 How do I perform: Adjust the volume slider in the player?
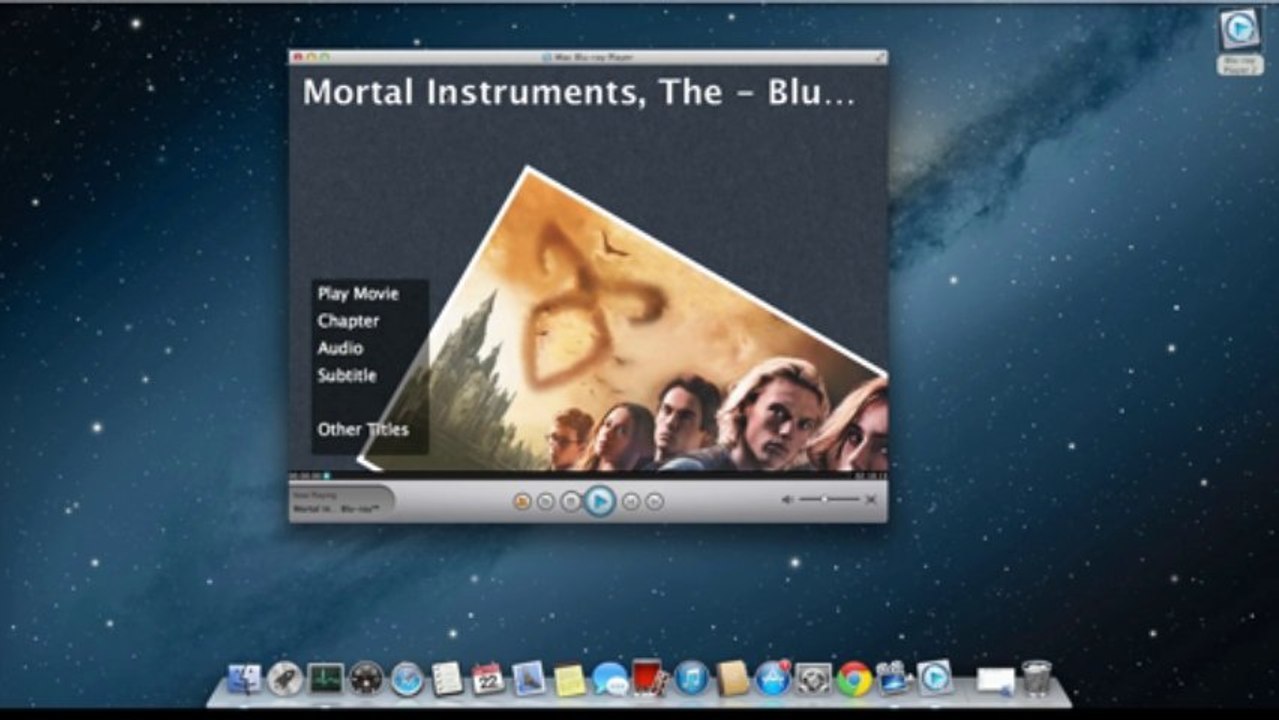pos(829,499)
